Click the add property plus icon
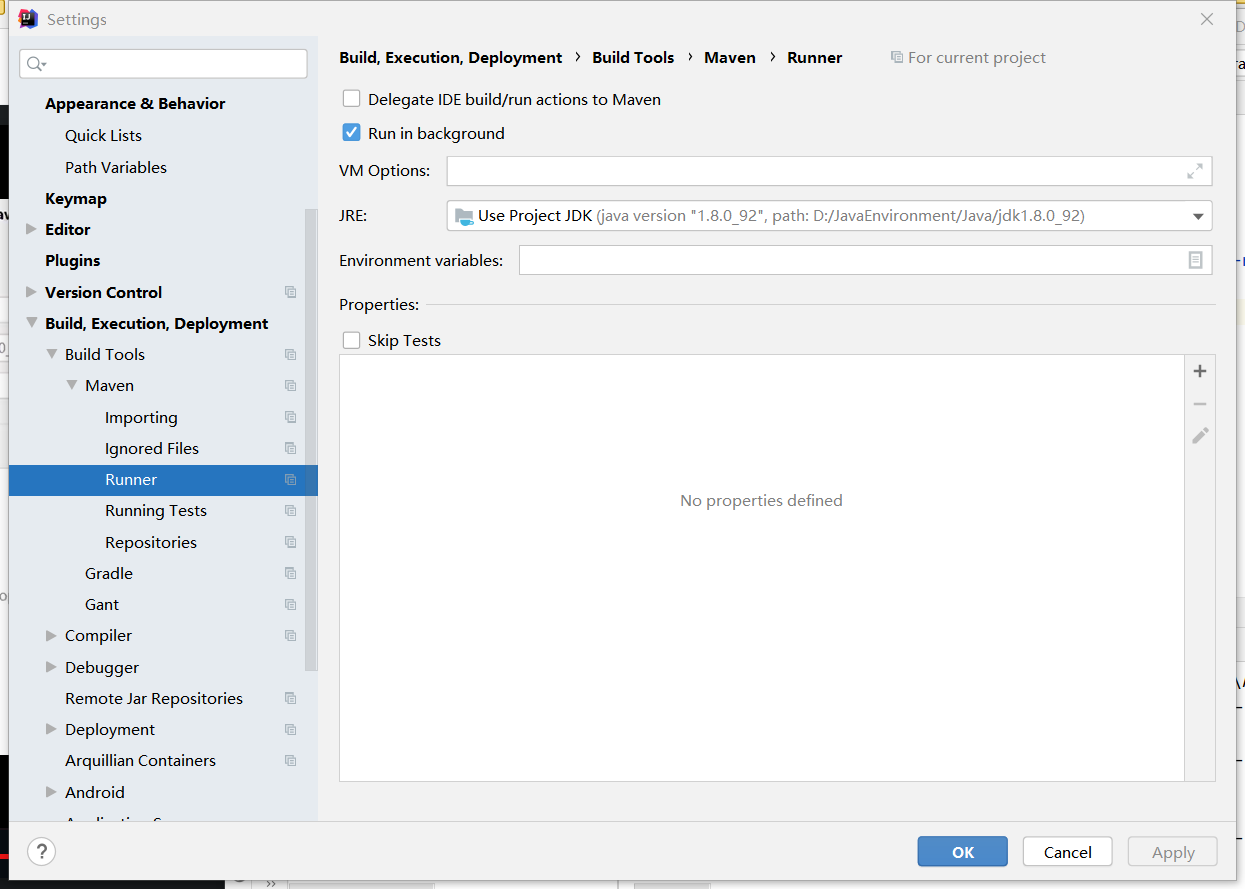 tap(1200, 371)
